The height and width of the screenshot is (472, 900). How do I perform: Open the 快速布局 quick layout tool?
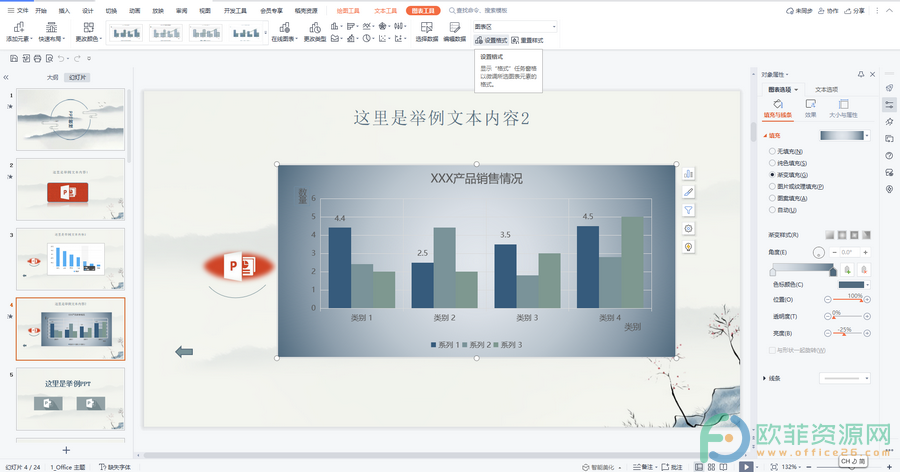click(x=52, y=32)
